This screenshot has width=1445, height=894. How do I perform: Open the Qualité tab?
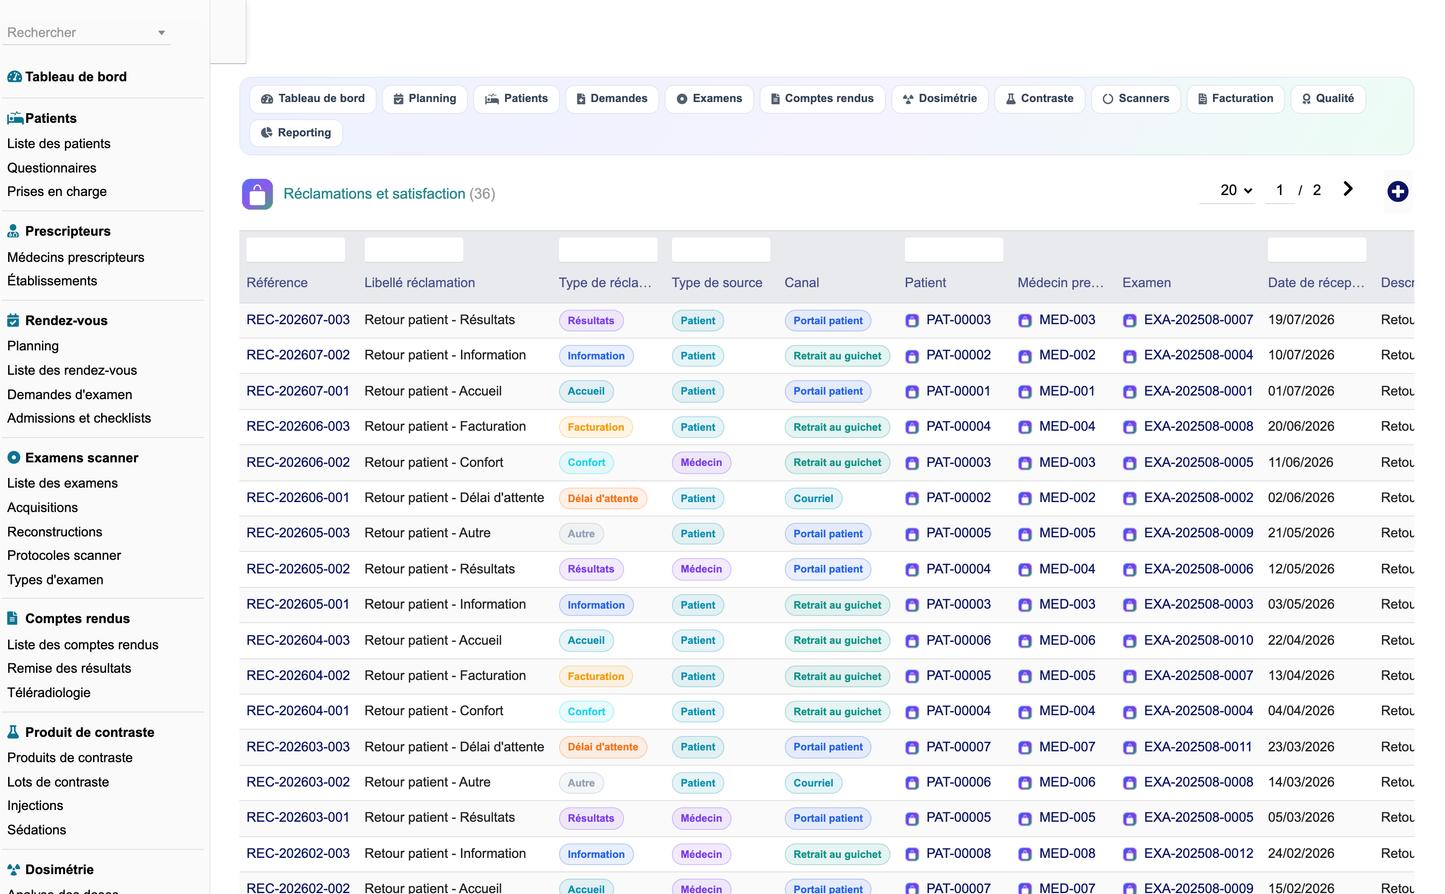point(1328,99)
